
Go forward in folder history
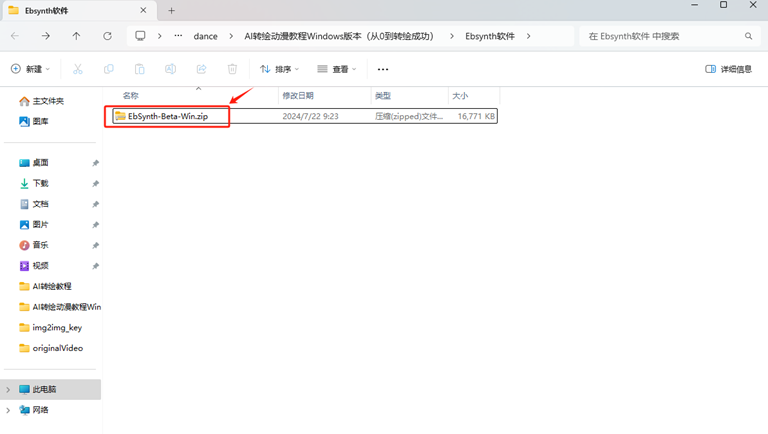[x=46, y=36]
